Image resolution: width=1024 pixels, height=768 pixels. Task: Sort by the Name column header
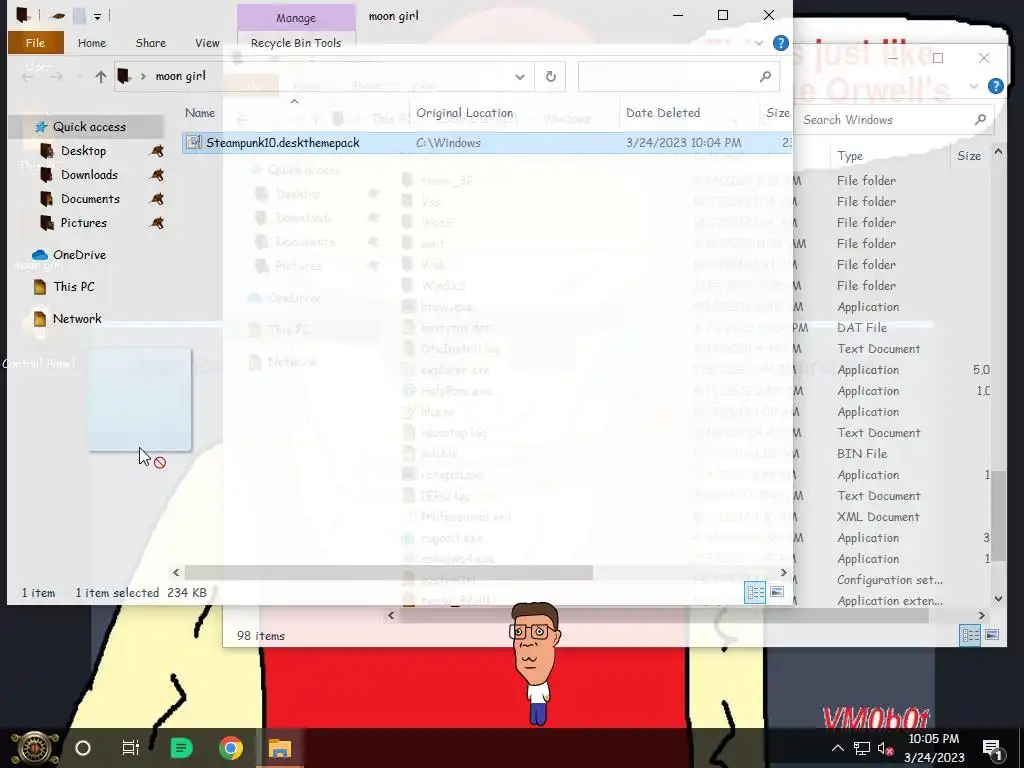(200, 113)
